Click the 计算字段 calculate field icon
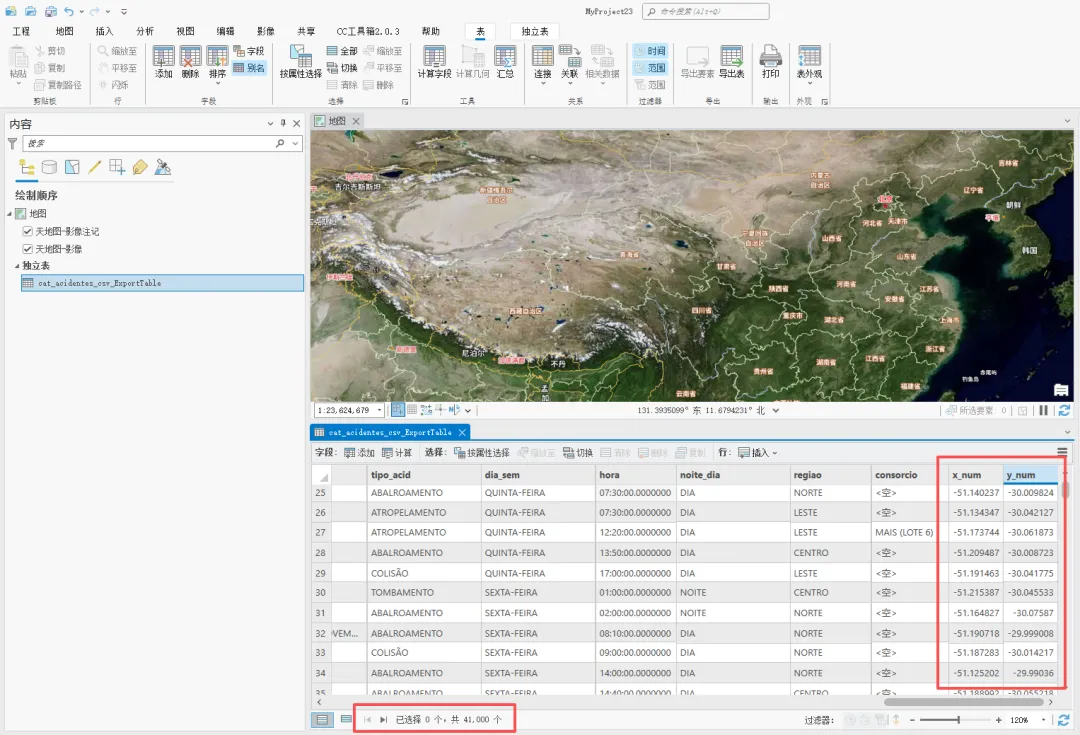The width and height of the screenshot is (1080, 735). [x=434, y=62]
